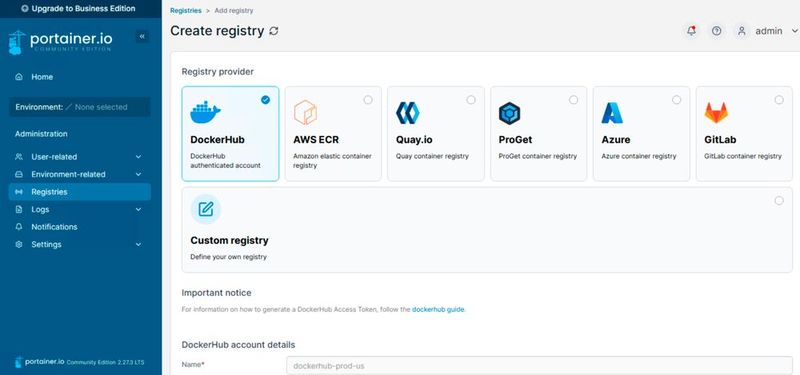
Task: Open the admin account dropdown arrow
Action: (x=794, y=31)
